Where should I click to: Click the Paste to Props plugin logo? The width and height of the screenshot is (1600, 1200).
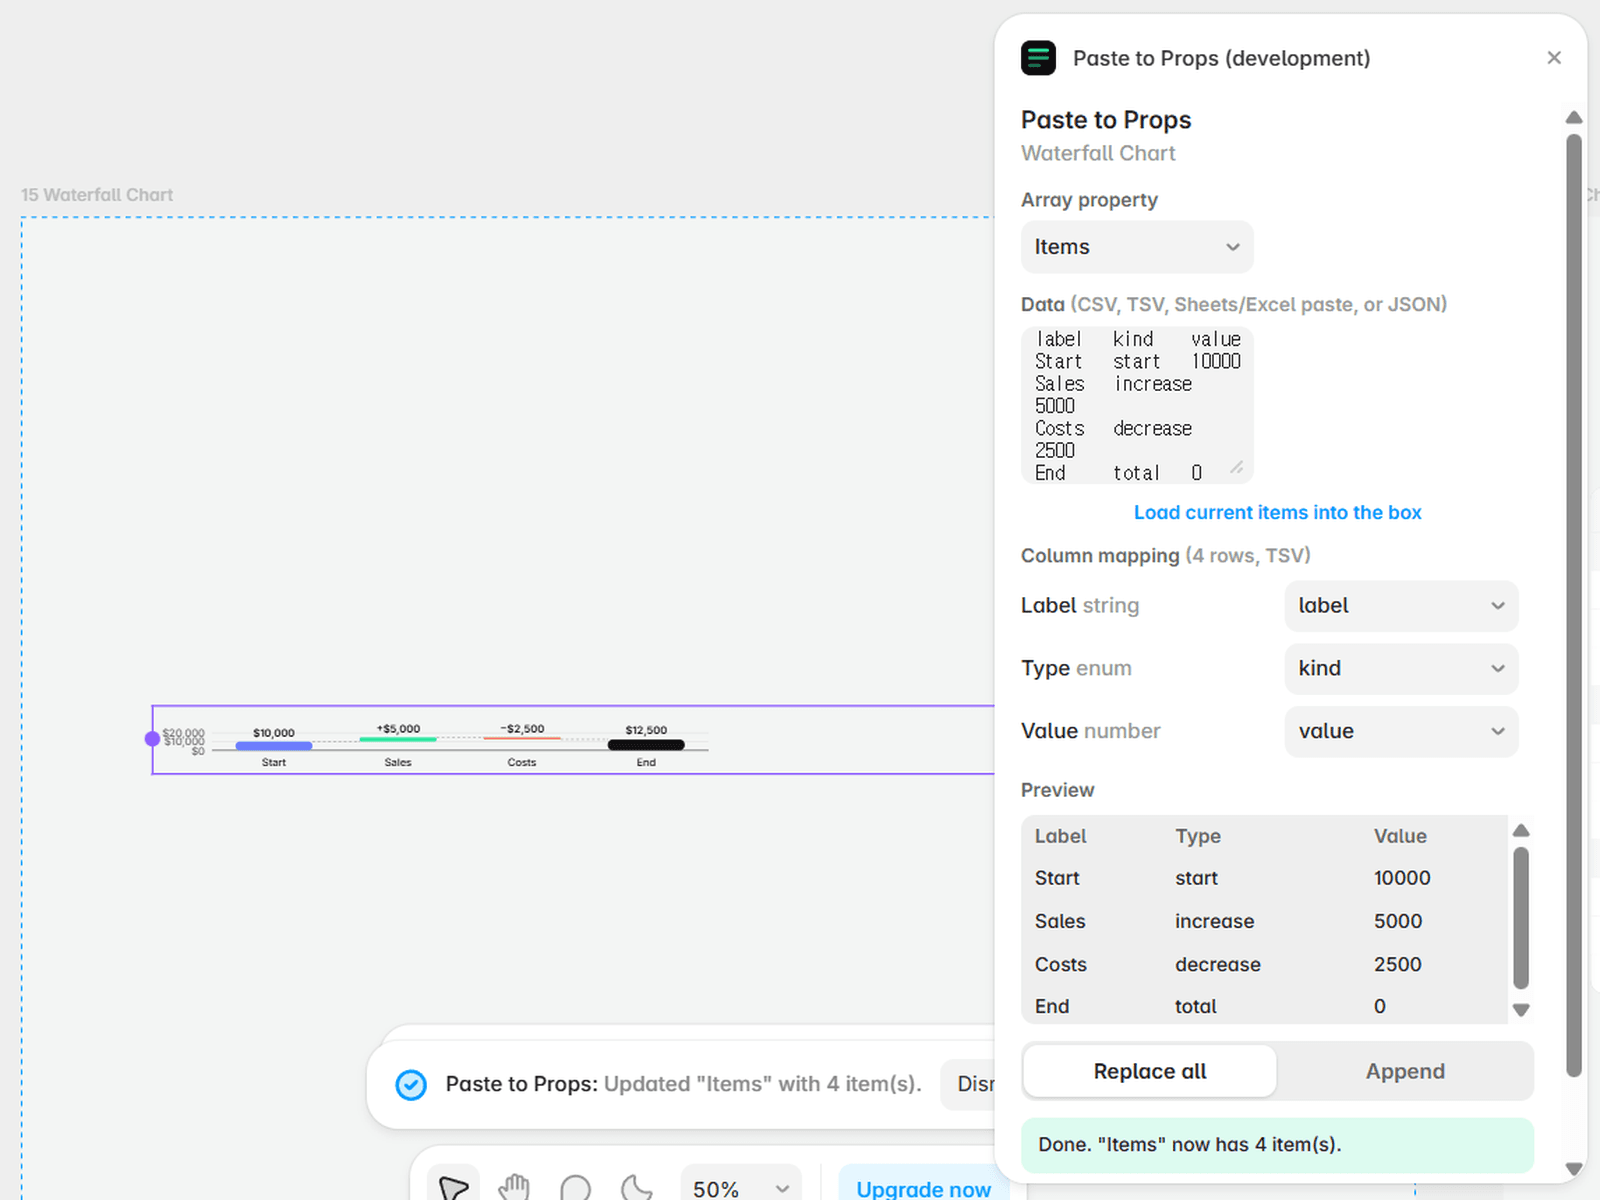1038,58
